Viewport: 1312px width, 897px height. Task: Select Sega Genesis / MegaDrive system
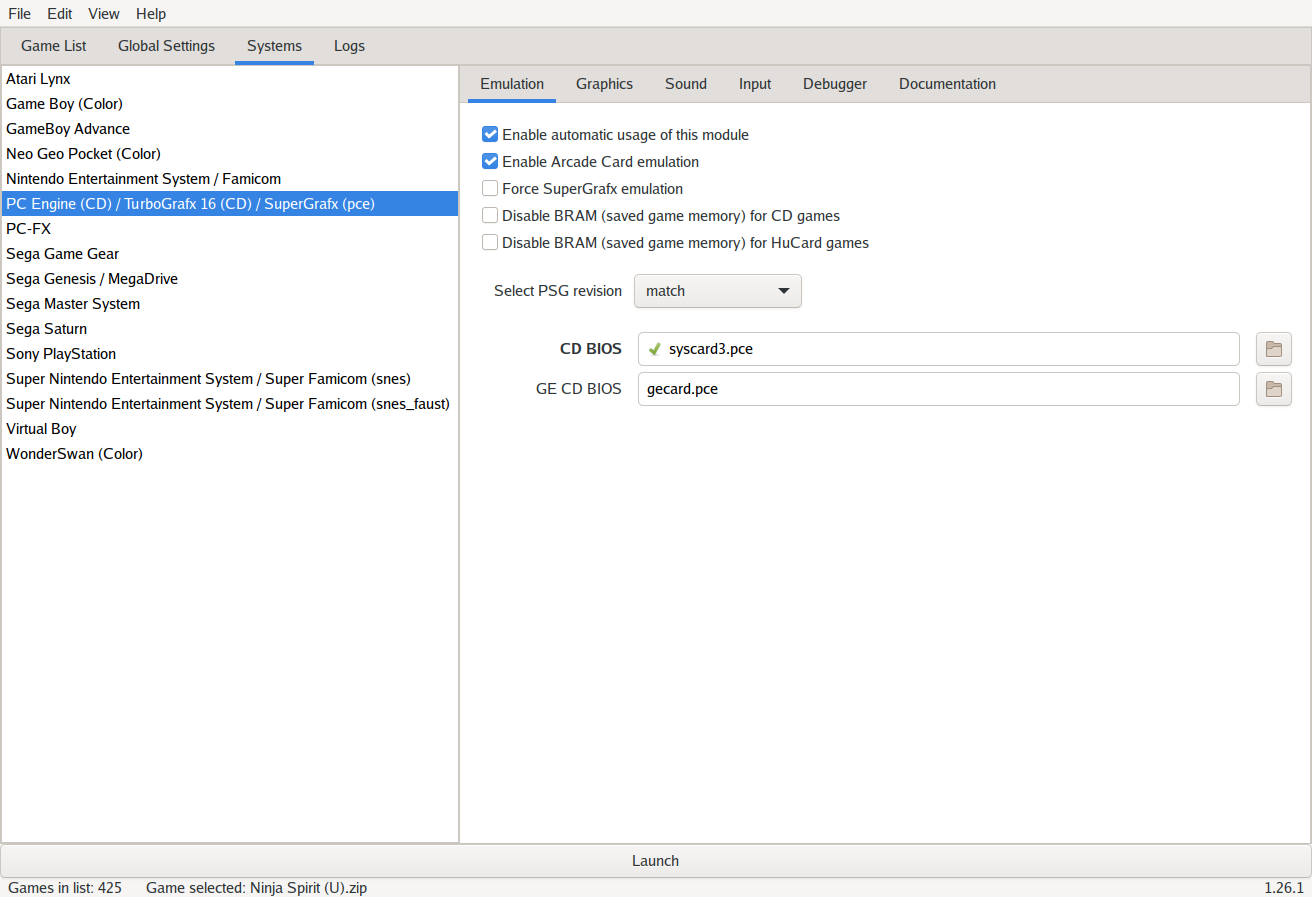click(230, 279)
